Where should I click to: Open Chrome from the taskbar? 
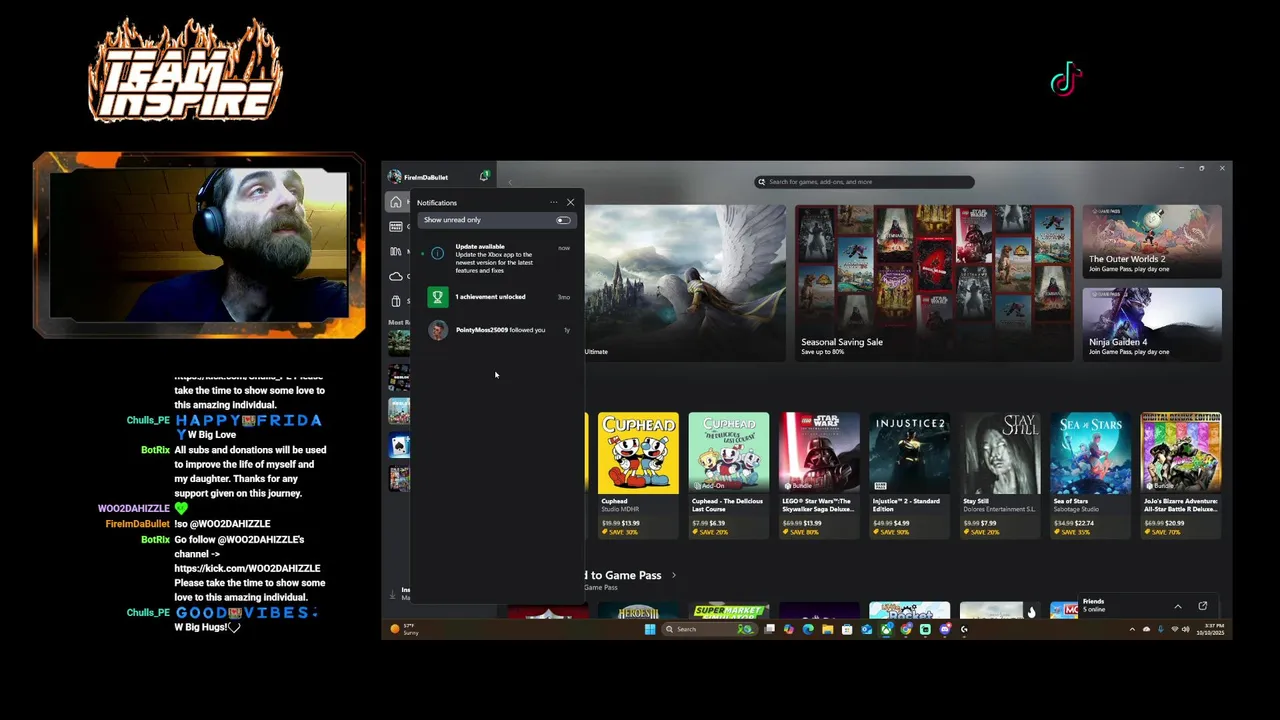pos(906,629)
